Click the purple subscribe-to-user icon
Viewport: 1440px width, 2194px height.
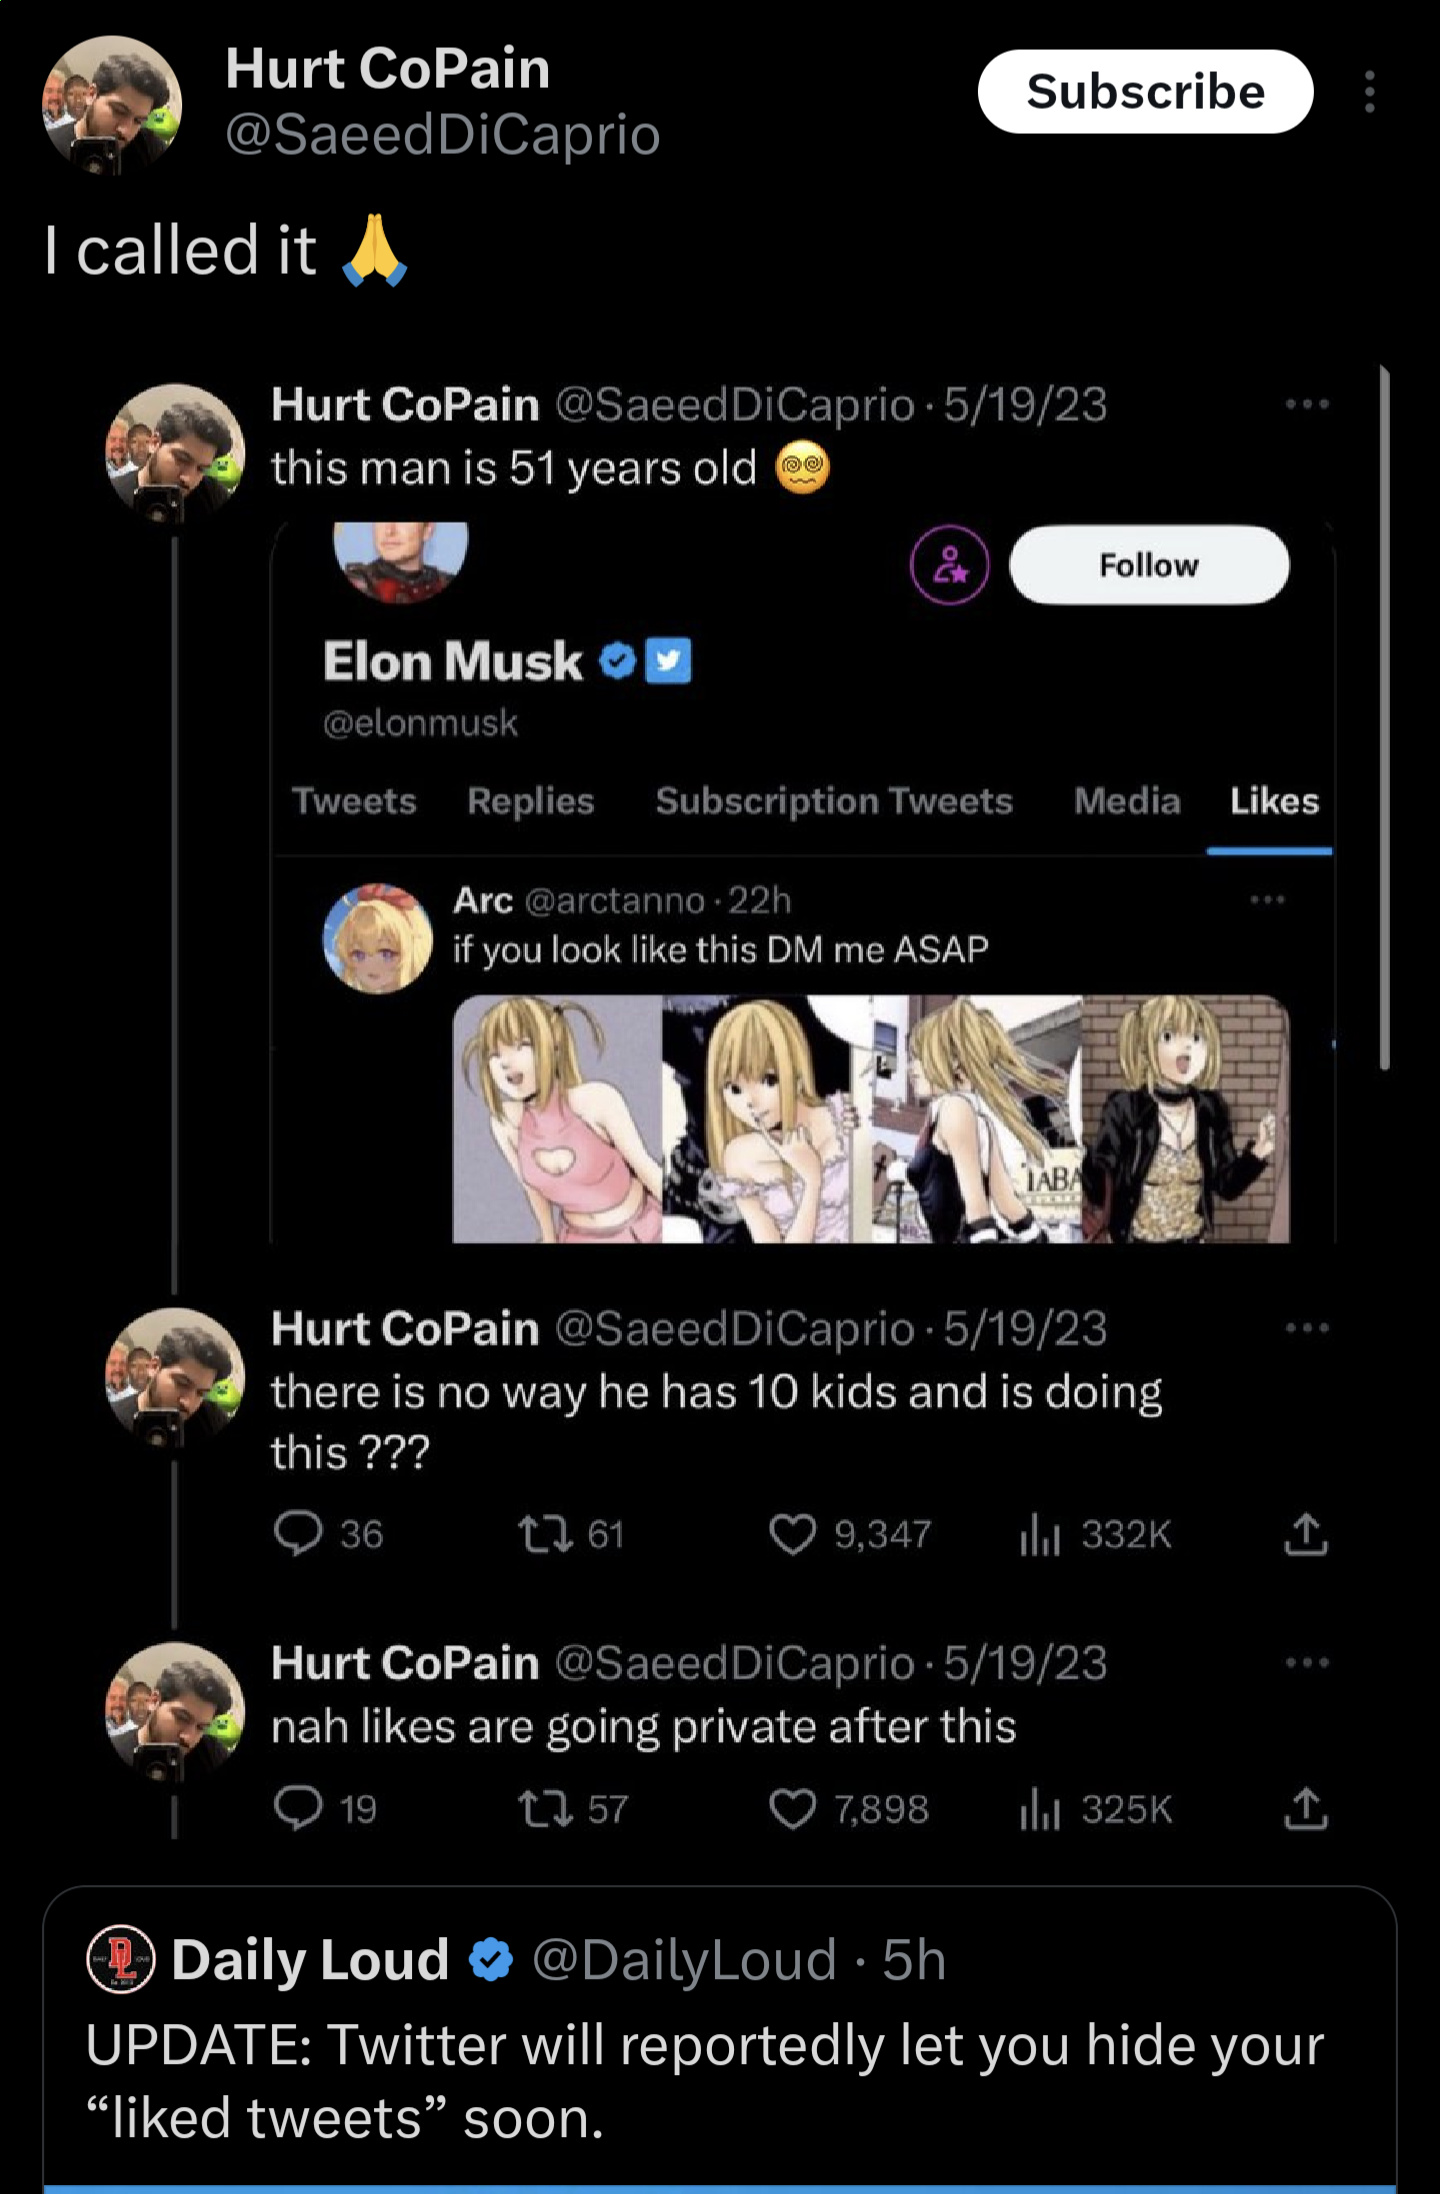tap(949, 565)
